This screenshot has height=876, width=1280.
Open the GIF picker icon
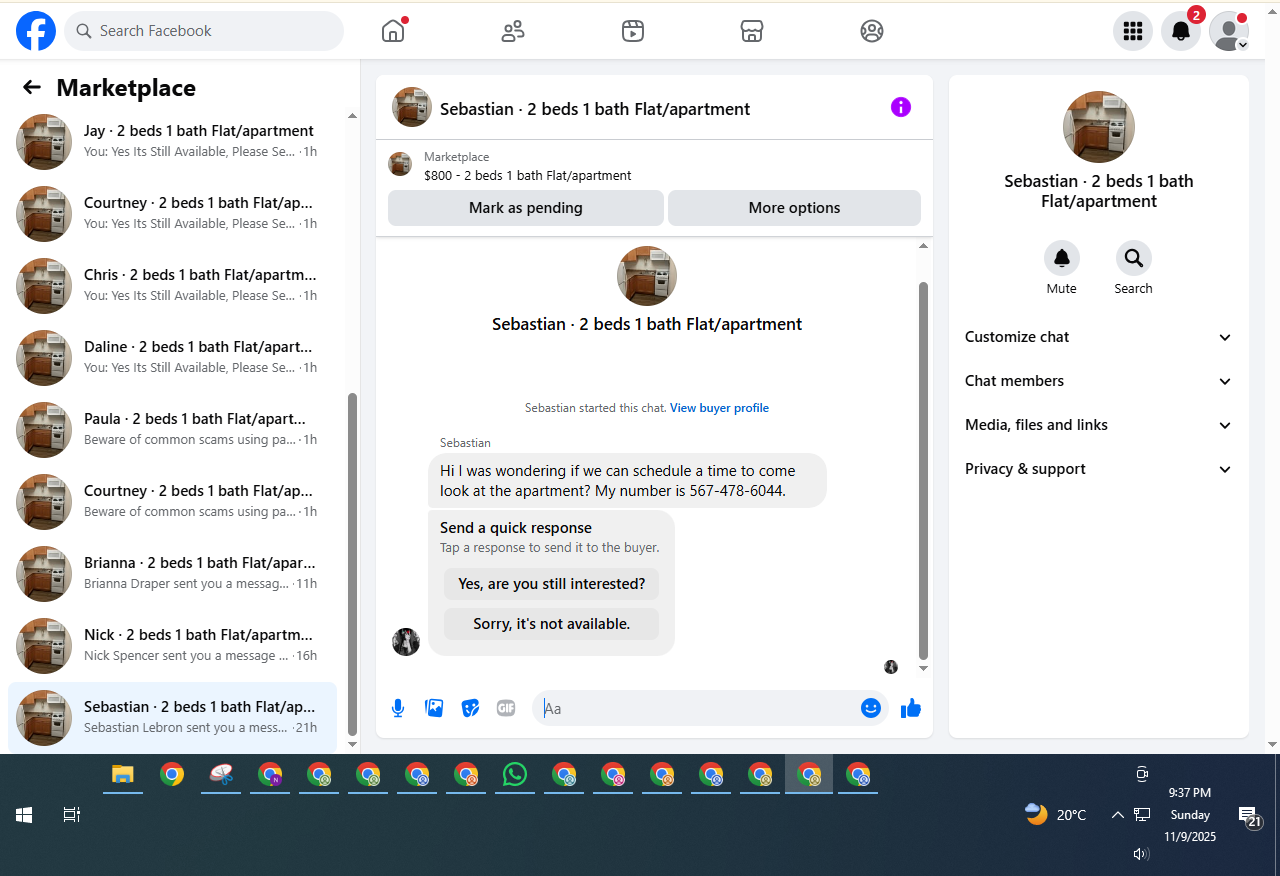(x=506, y=708)
